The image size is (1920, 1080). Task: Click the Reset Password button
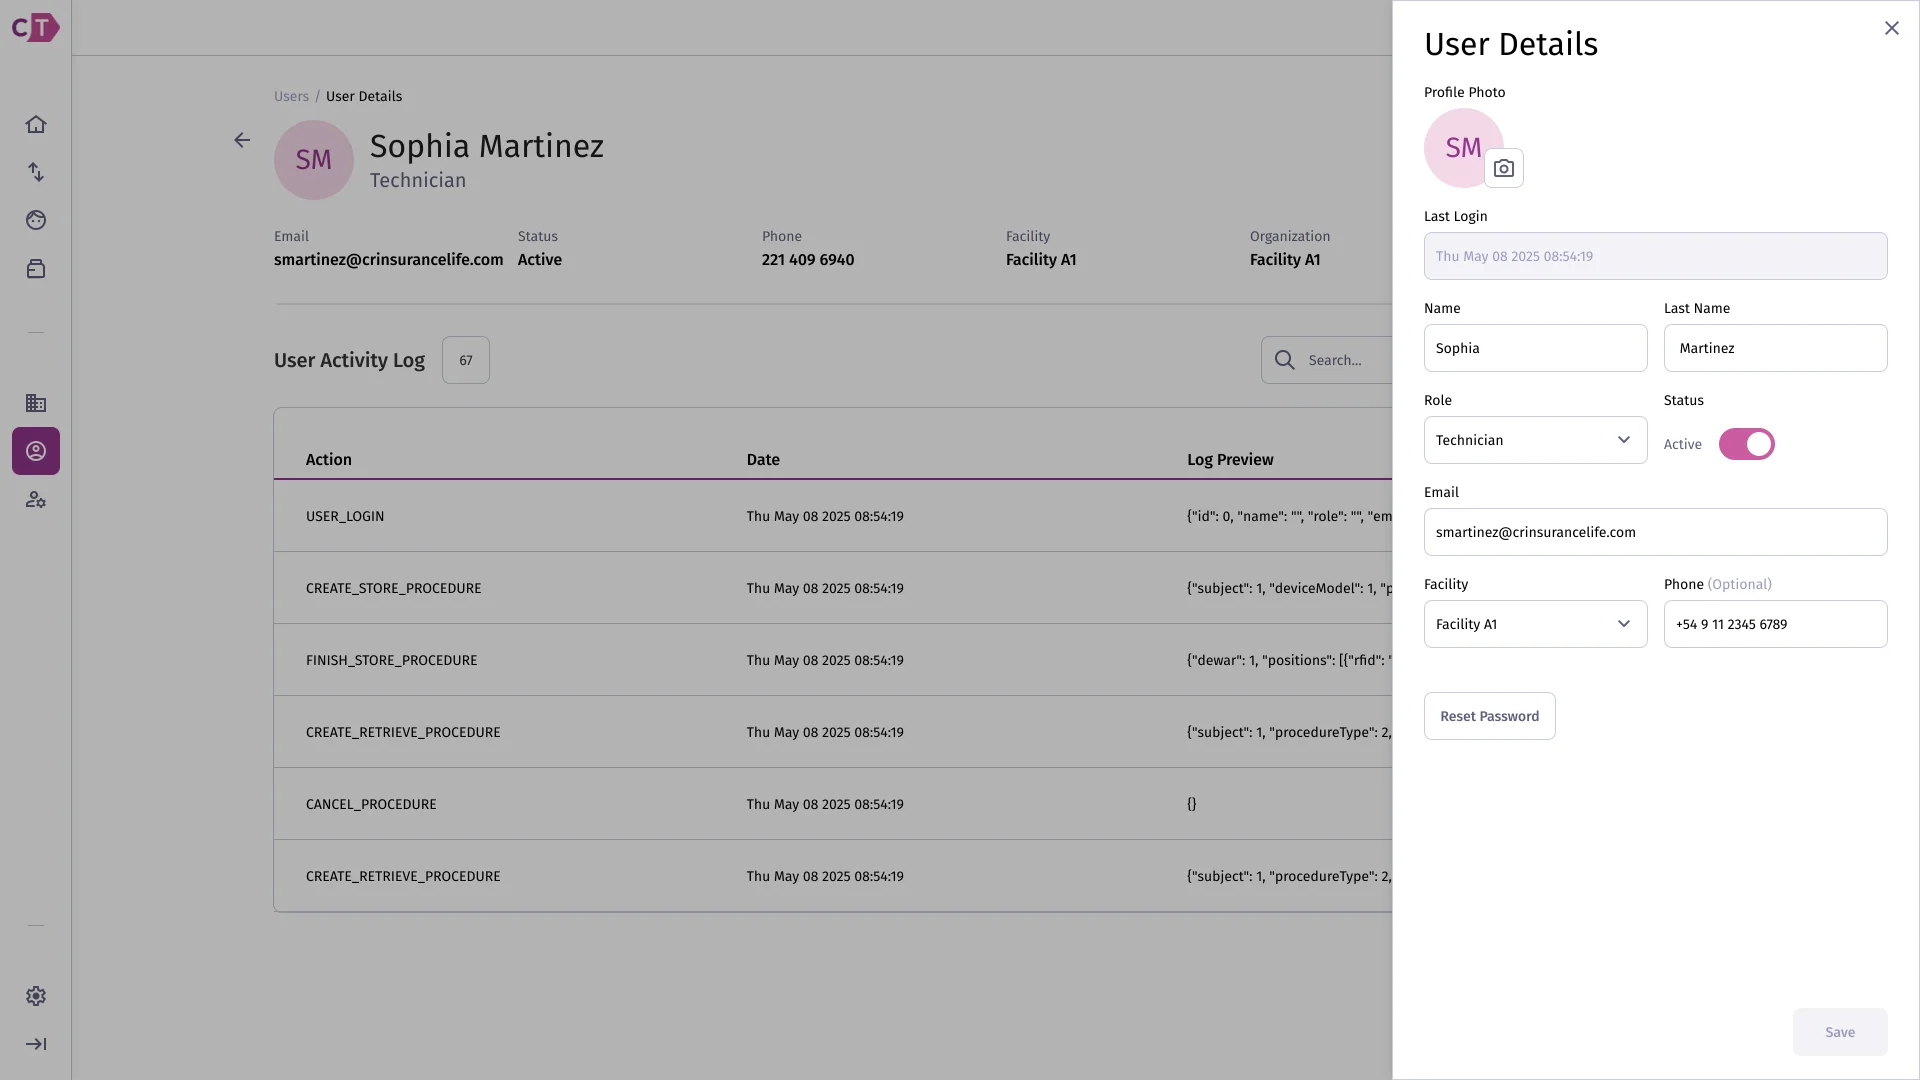pos(1489,716)
